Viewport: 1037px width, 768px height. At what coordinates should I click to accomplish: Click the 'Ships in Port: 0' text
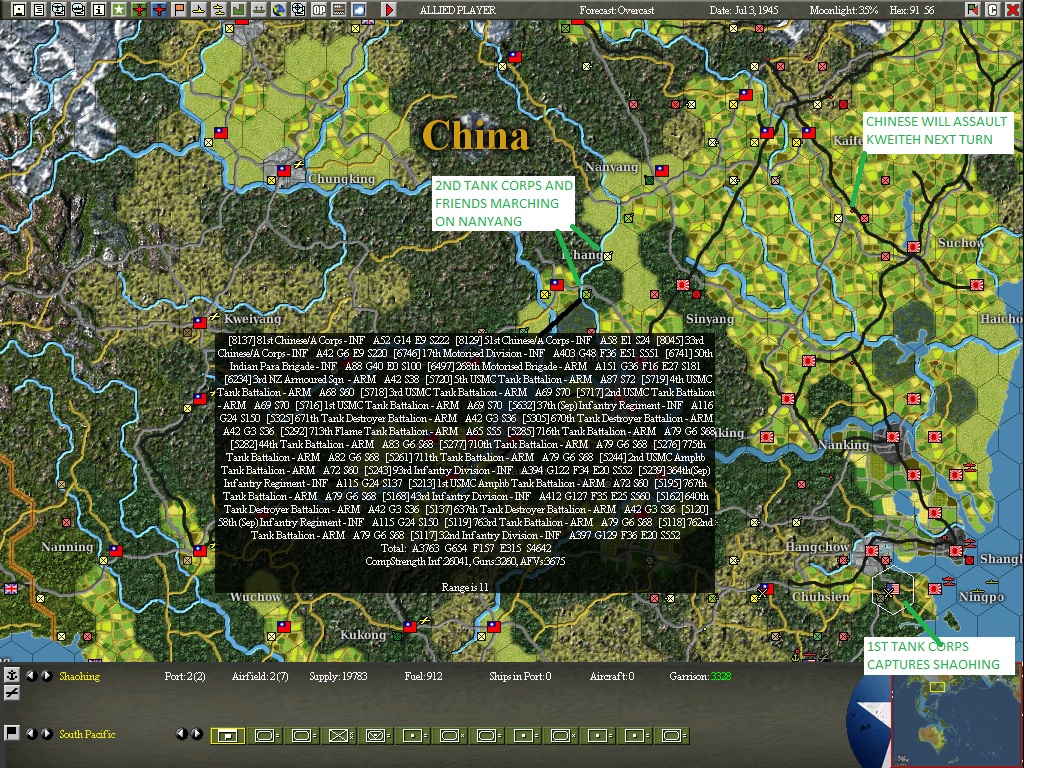(520, 676)
